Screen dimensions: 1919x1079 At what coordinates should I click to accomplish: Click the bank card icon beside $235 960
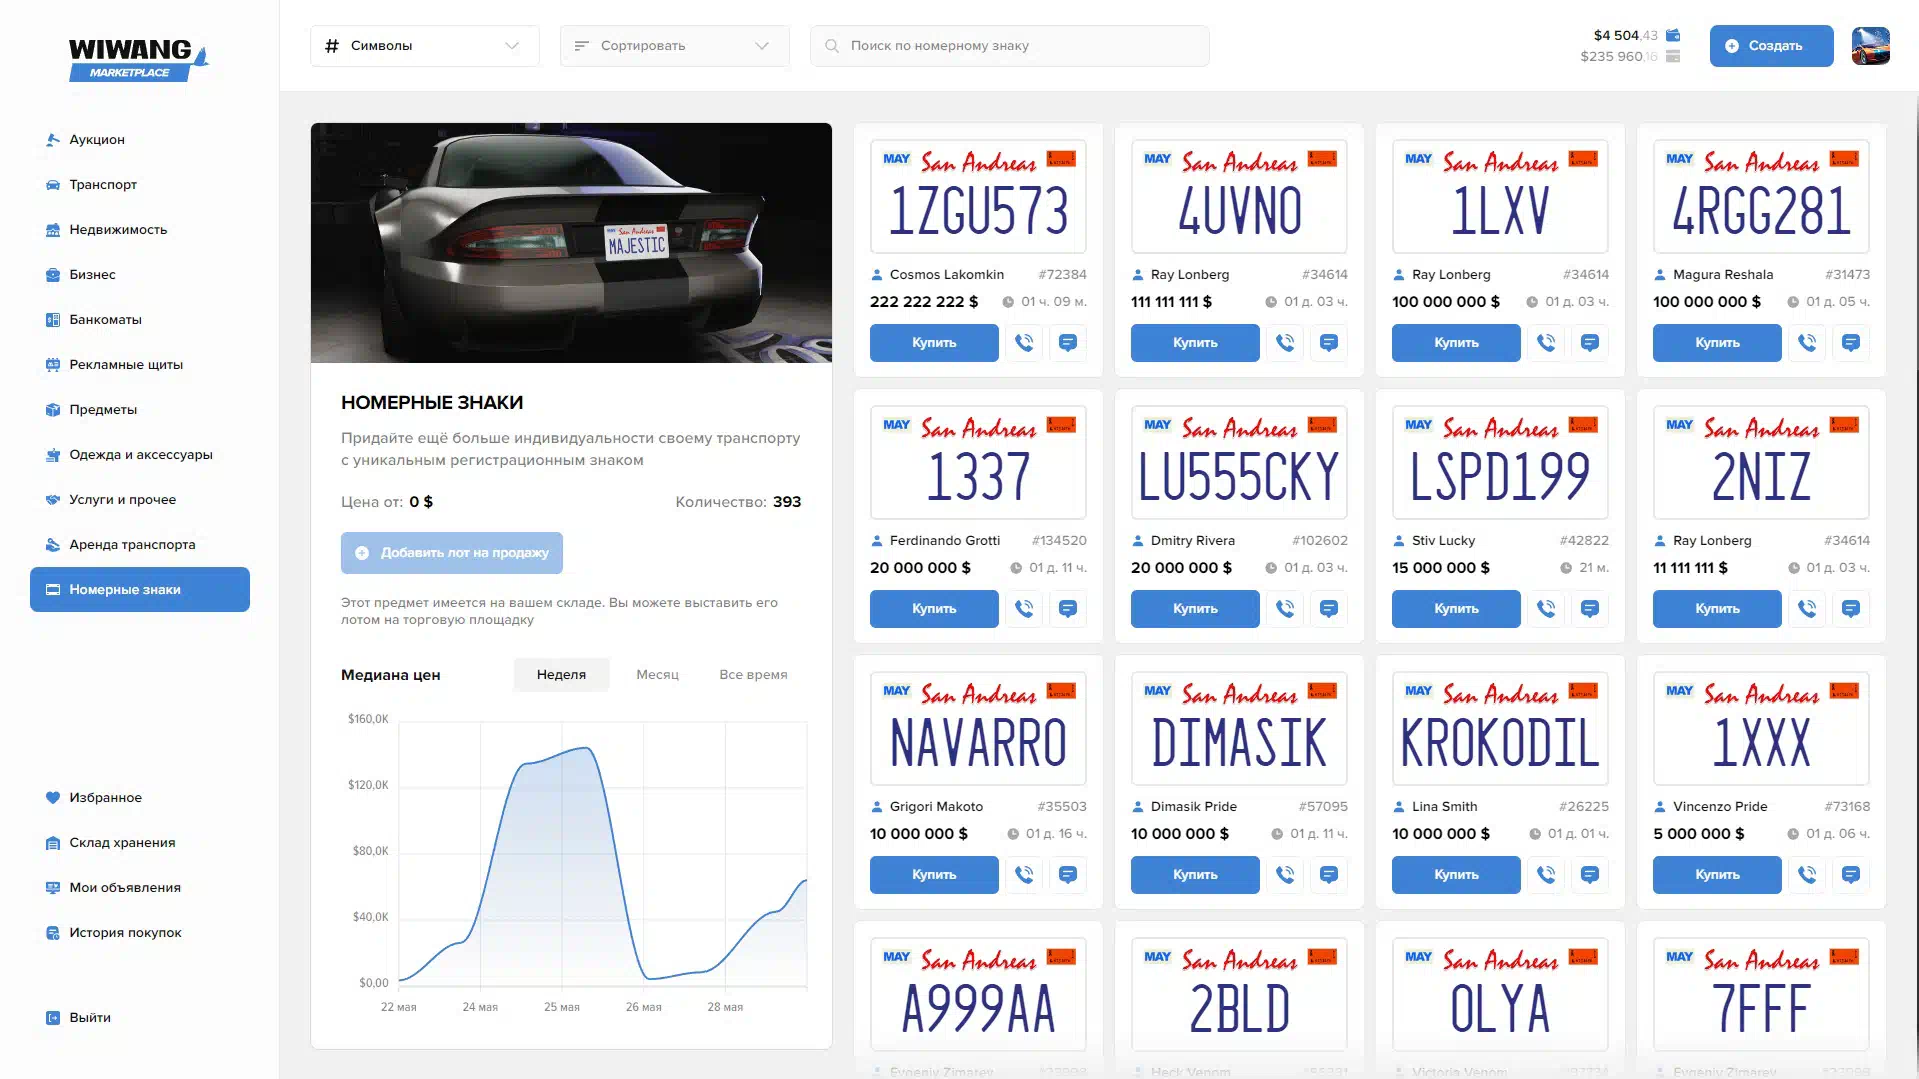click(x=1673, y=56)
